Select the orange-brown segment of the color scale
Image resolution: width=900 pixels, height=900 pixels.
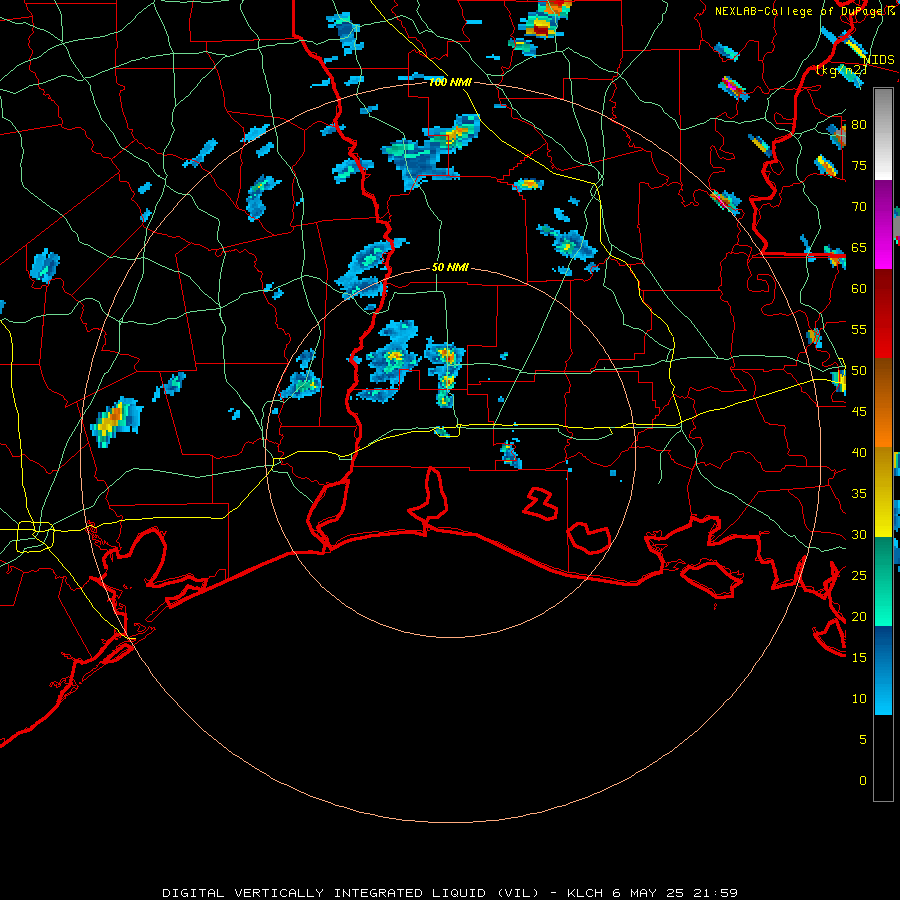point(883,402)
